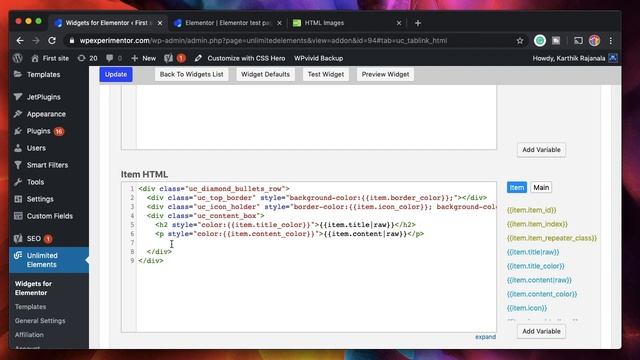Viewport: 640px width, 360px height.
Task: Open Widget Defaults
Action: 265,74
